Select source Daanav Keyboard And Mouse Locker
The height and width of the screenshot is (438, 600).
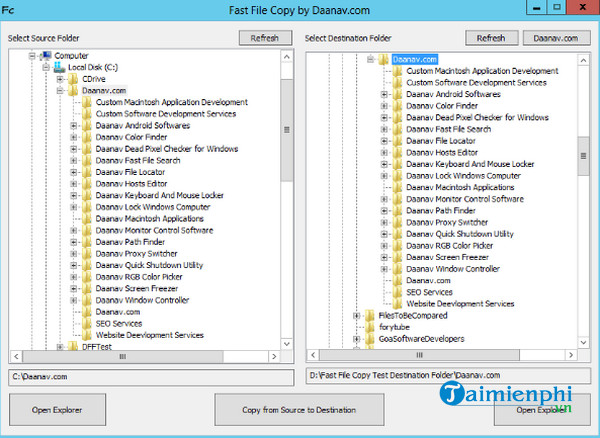160,195
